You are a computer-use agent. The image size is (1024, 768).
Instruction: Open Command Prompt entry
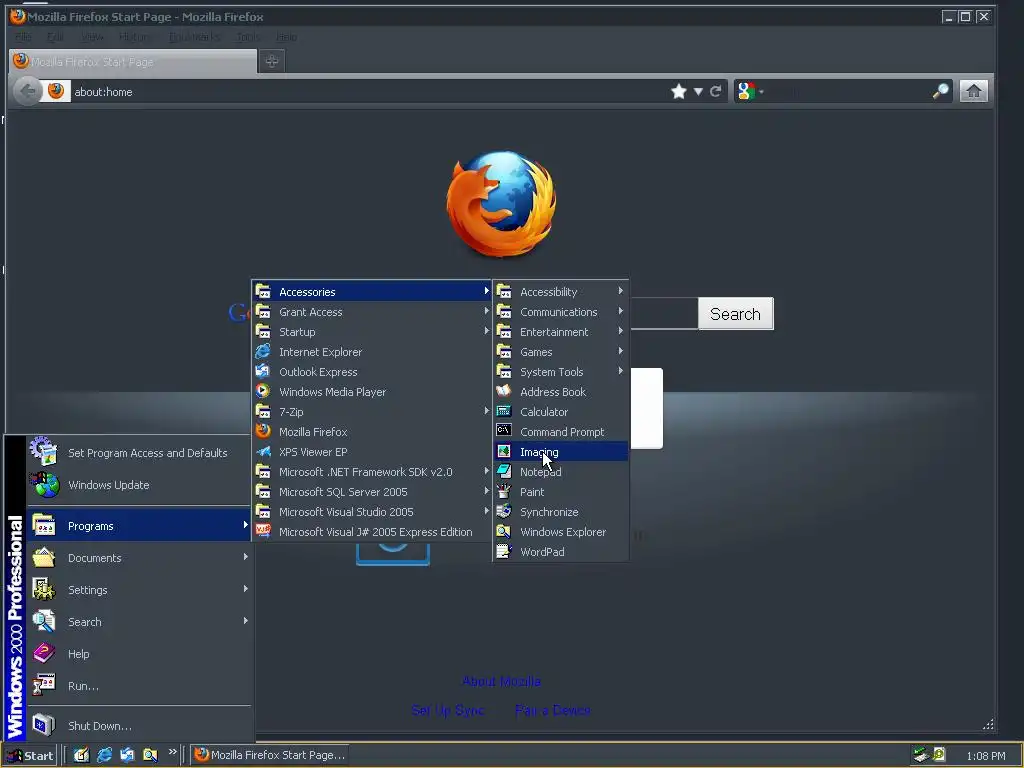[x=560, y=432]
